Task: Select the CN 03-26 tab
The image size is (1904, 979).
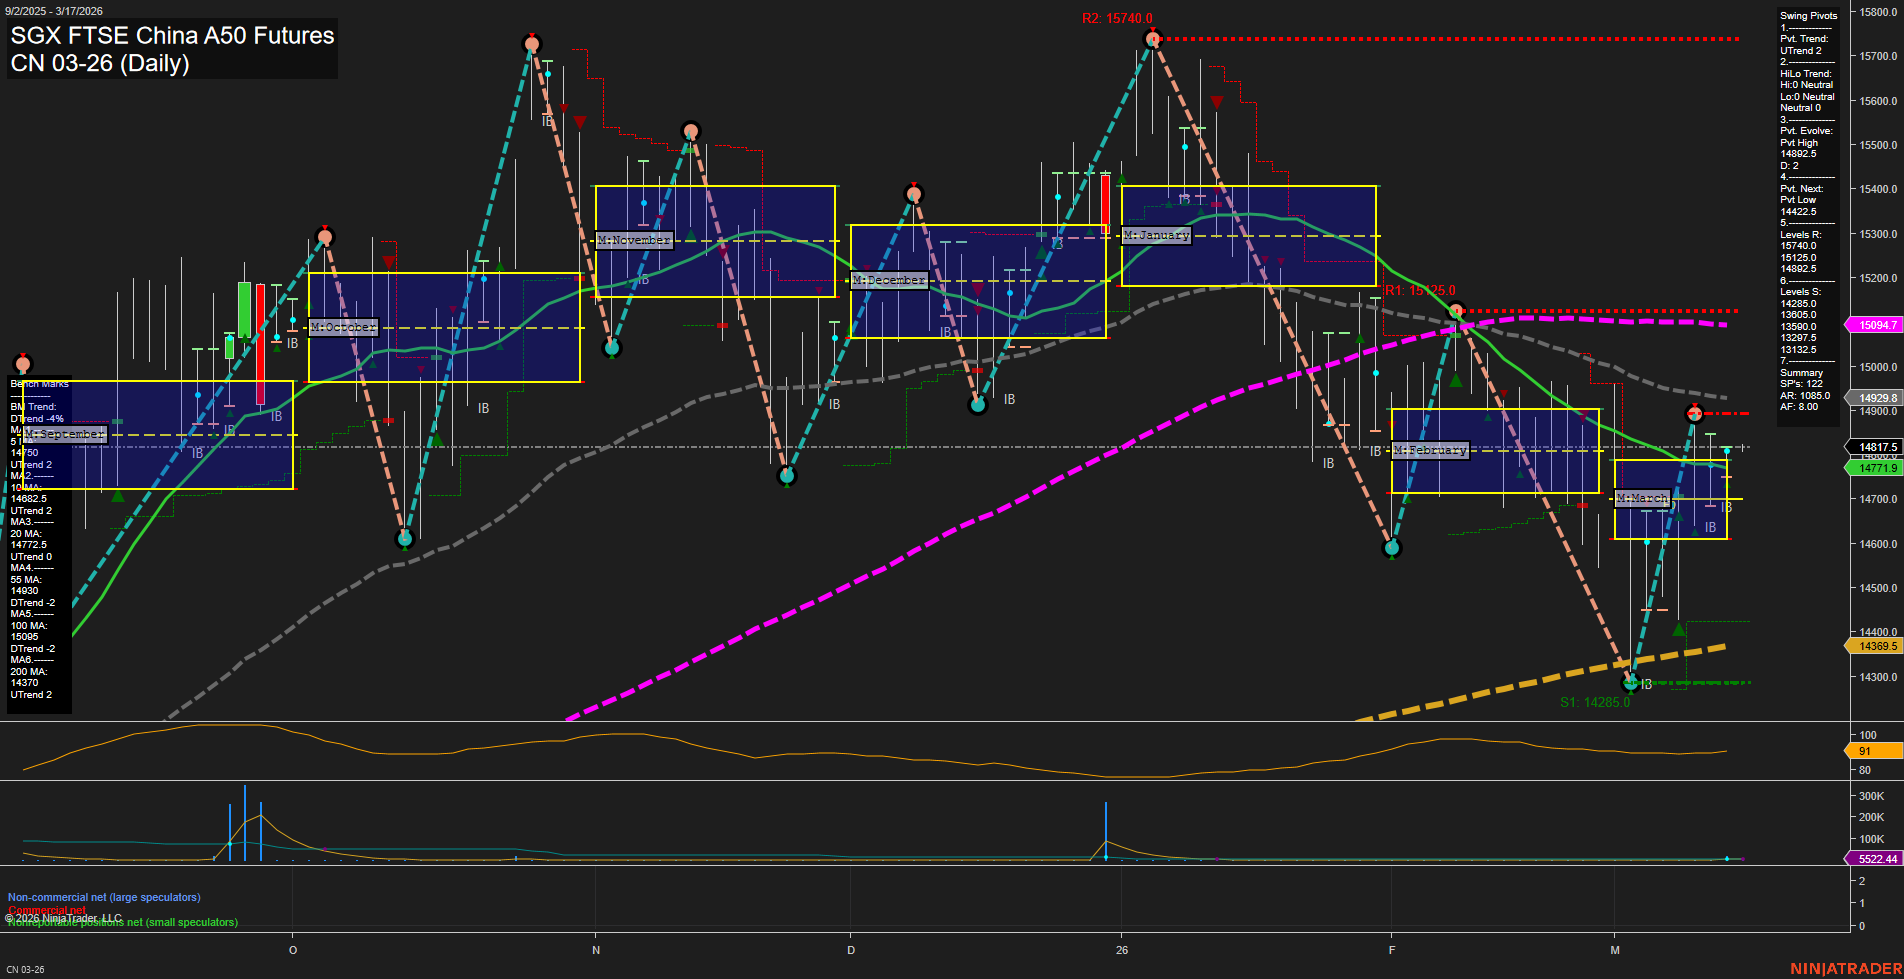Action: pyautogui.click(x=27, y=971)
